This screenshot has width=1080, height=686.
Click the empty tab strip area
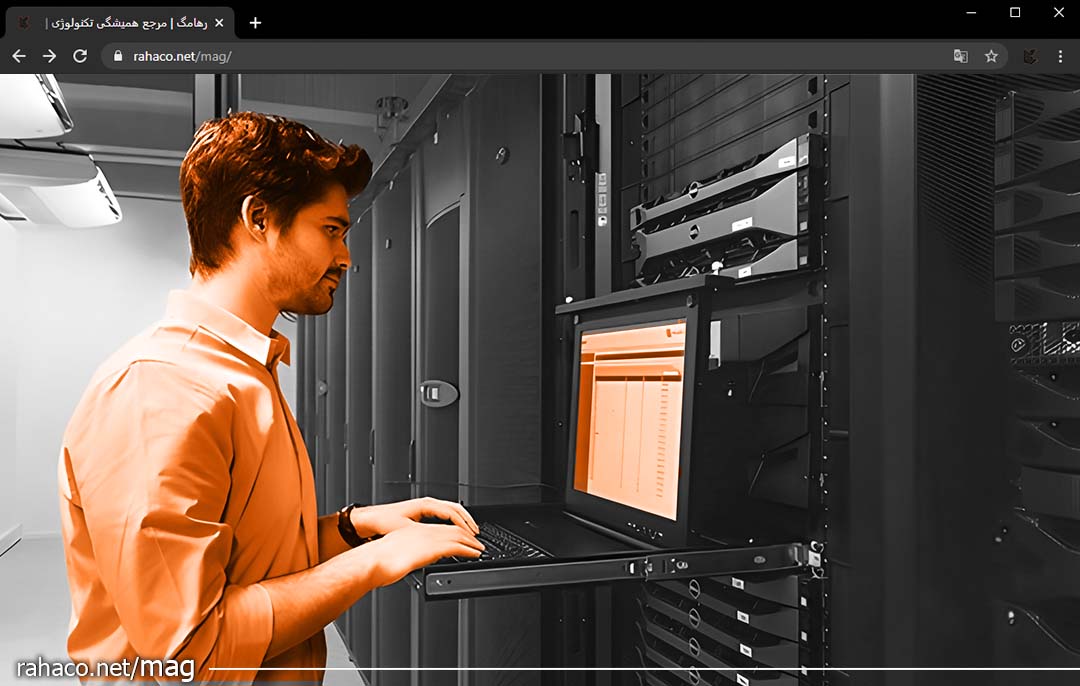click(x=600, y=20)
